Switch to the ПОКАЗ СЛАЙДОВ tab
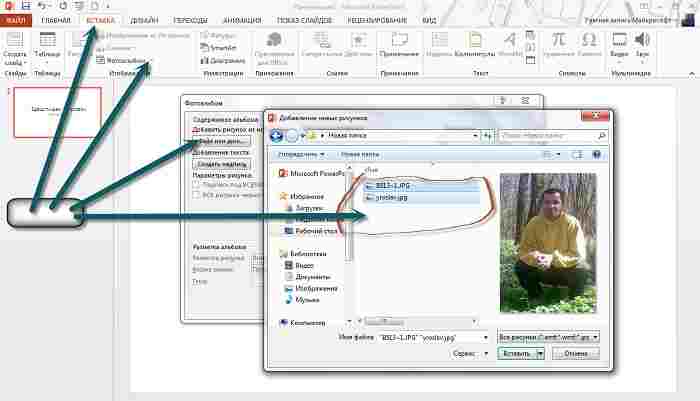700x401 pixels. pyautogui.click(x=304, y=21)
